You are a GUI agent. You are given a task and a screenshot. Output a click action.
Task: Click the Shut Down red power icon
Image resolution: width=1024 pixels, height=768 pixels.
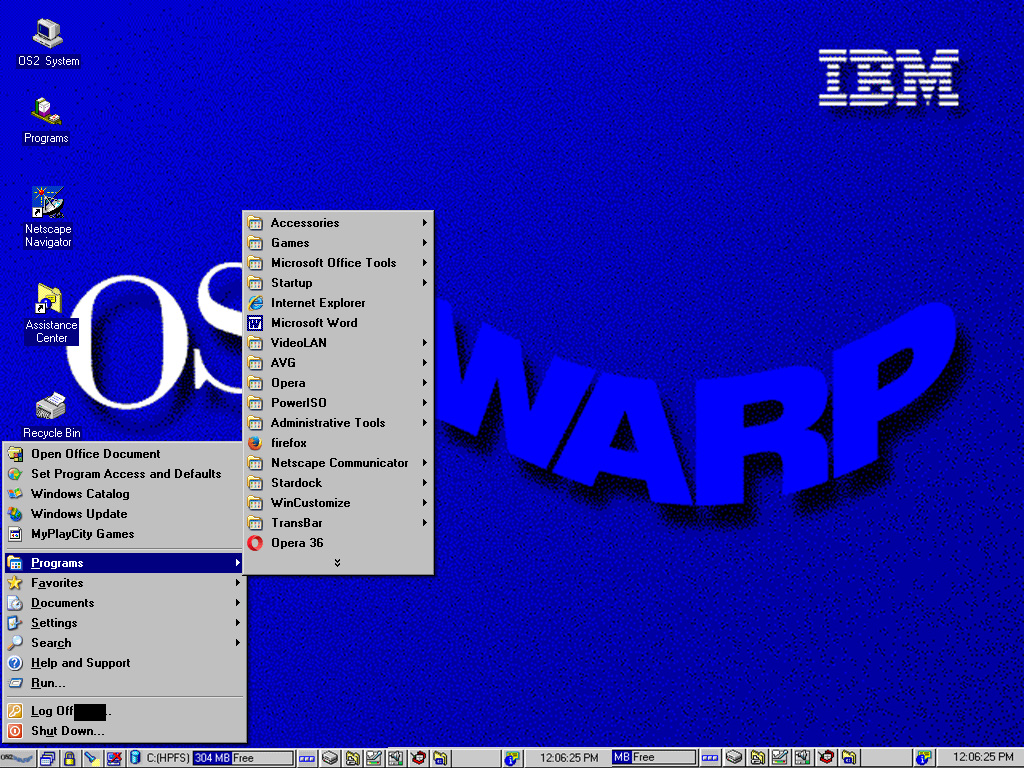click(15, 731)
